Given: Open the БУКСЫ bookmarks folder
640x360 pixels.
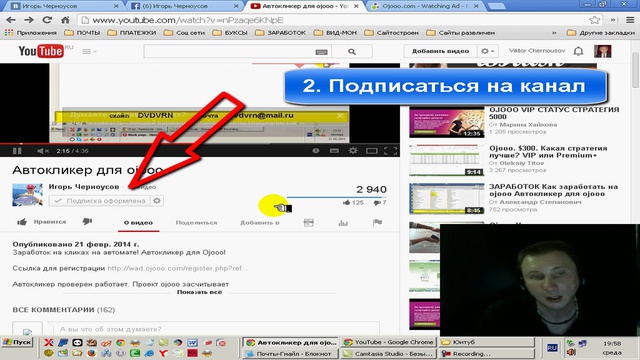Looking at the screenshot, I should [230, 33].
